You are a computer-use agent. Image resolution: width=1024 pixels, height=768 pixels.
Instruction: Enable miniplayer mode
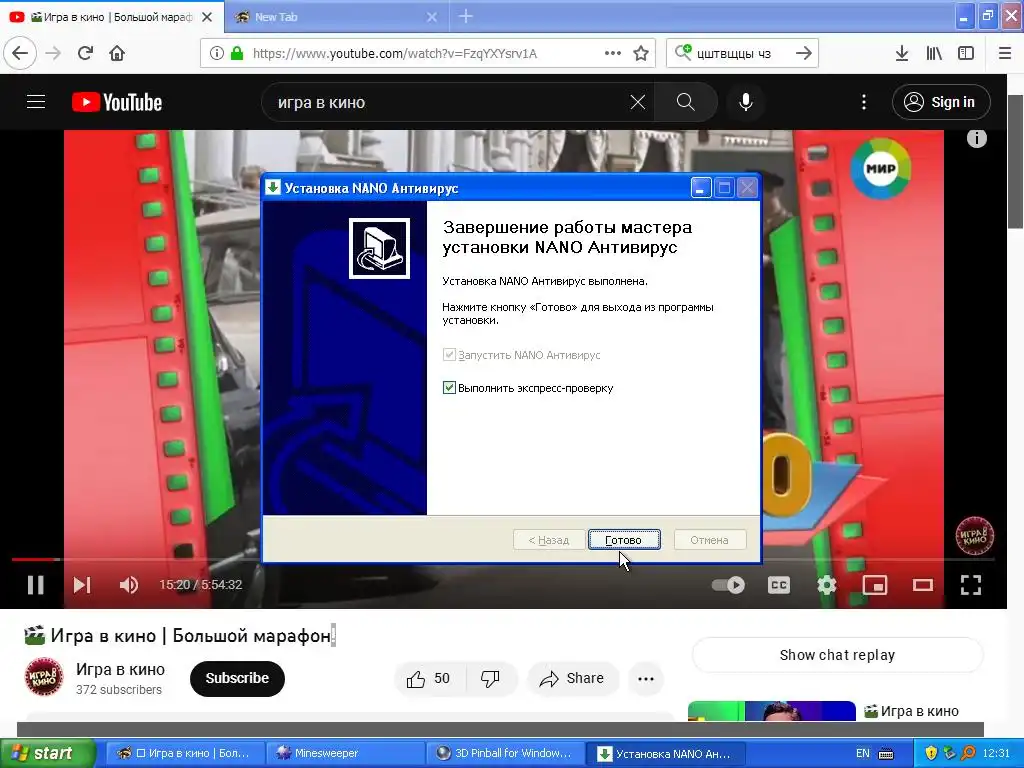tap(874, 584)
